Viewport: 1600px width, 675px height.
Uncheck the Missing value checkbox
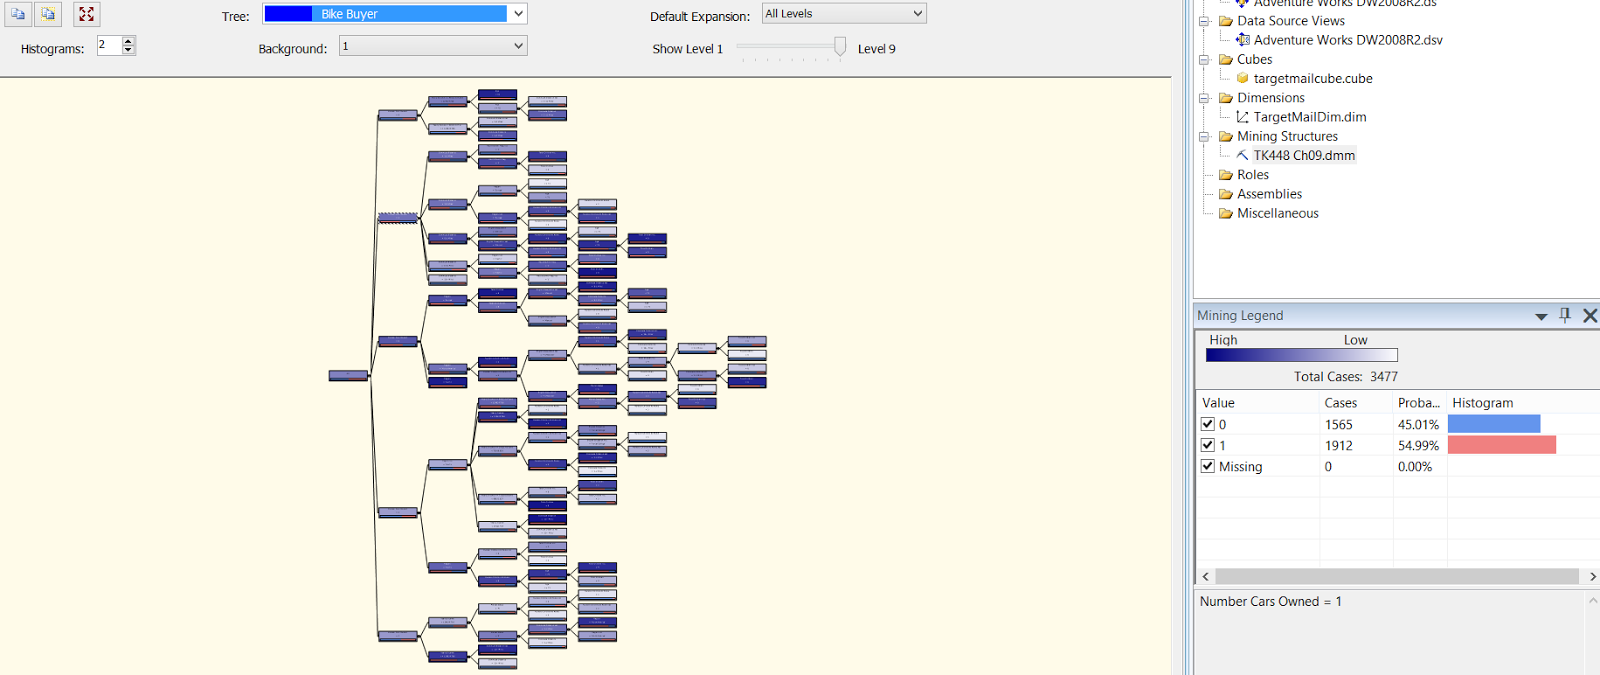(1208, 466)
